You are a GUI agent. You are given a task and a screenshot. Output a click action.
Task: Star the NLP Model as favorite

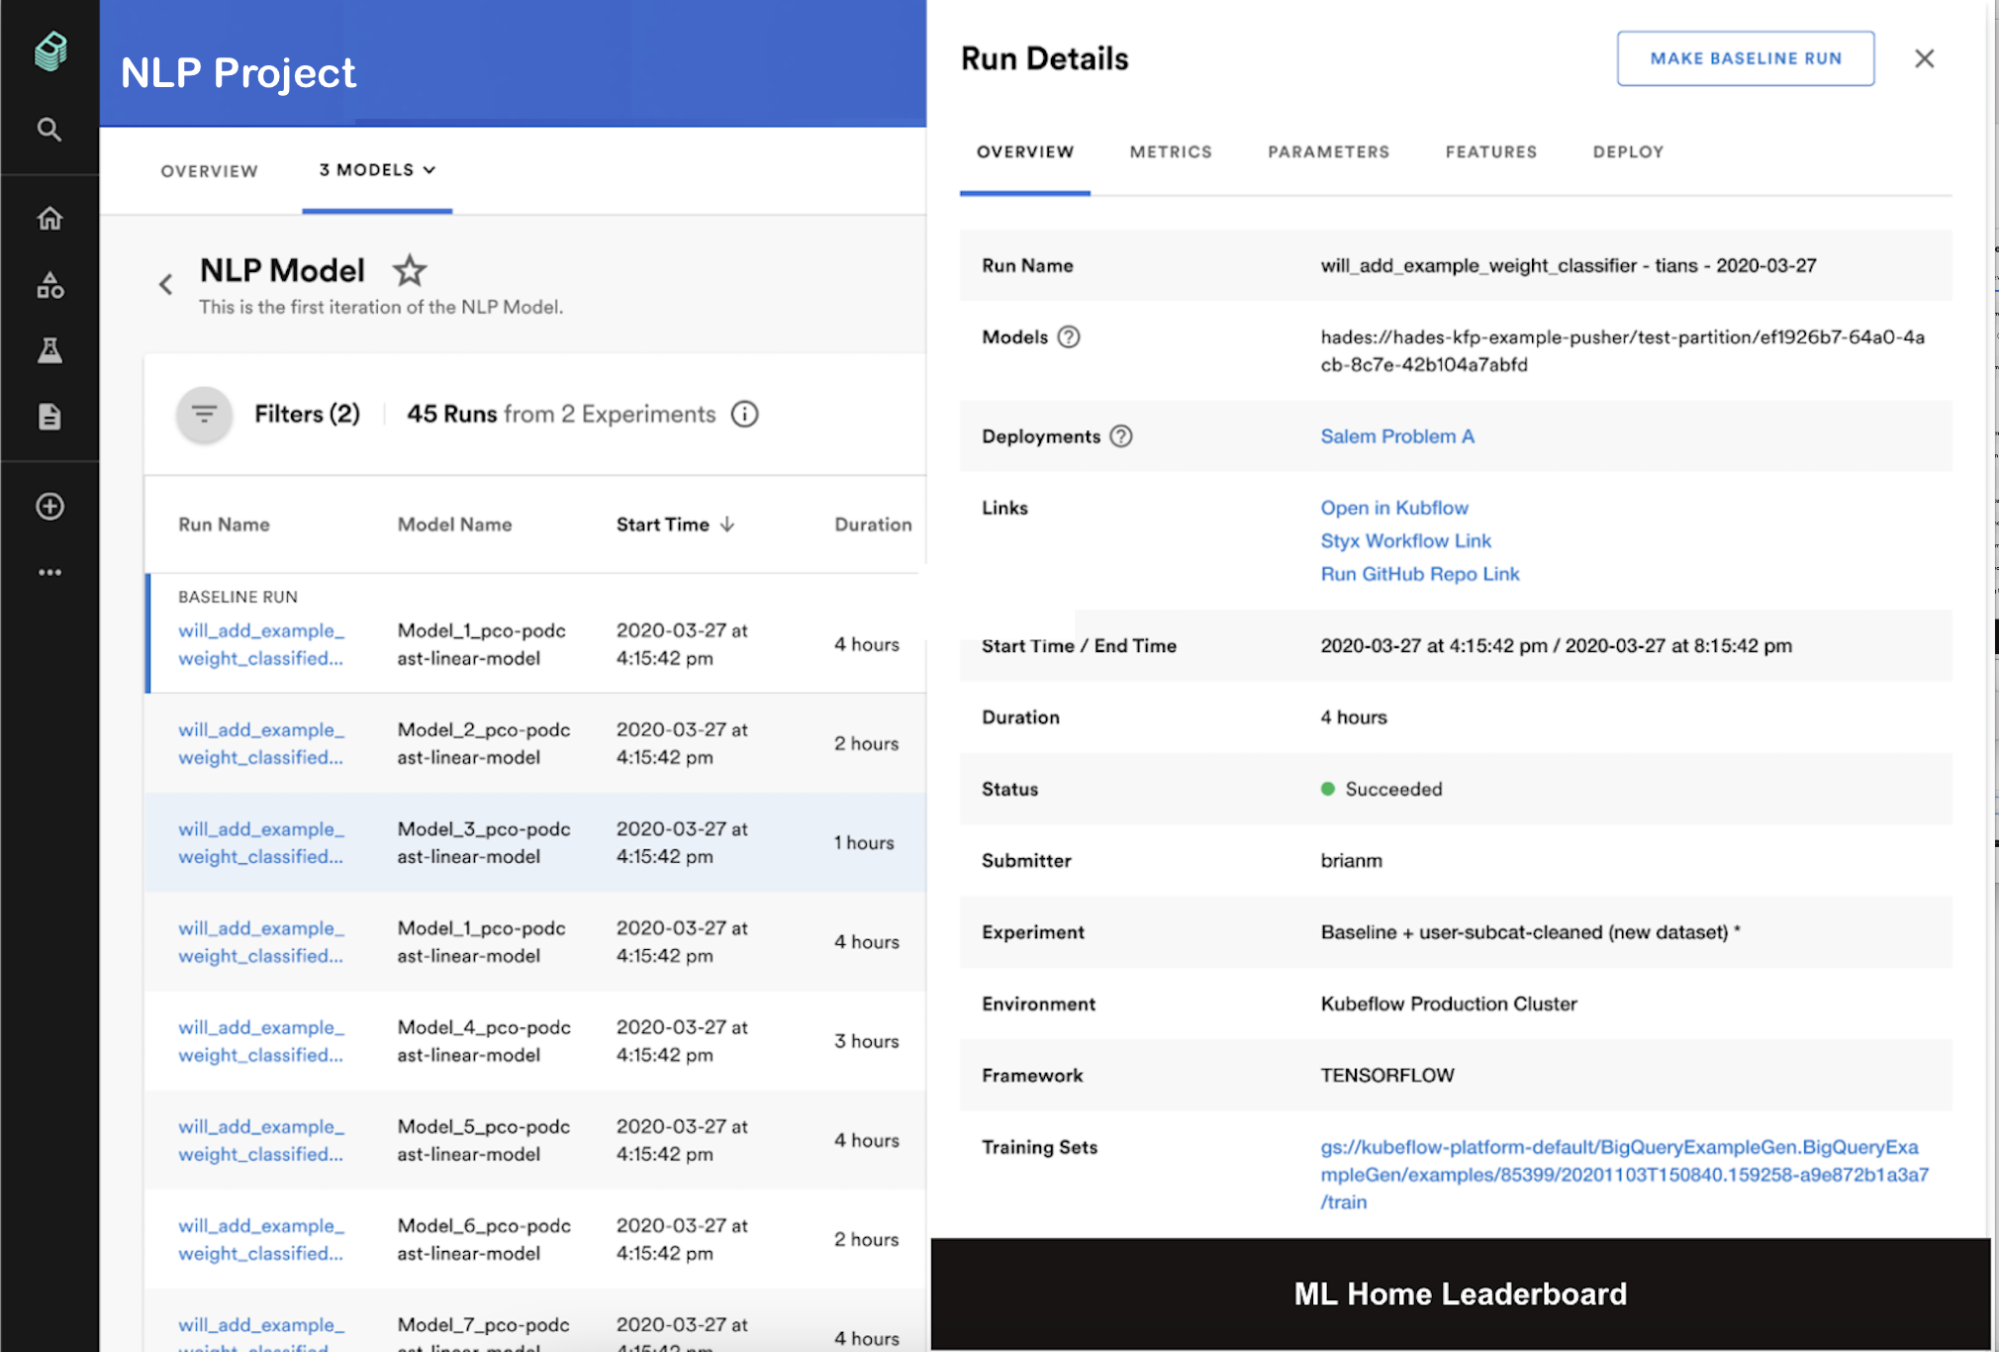pos(410,270)
